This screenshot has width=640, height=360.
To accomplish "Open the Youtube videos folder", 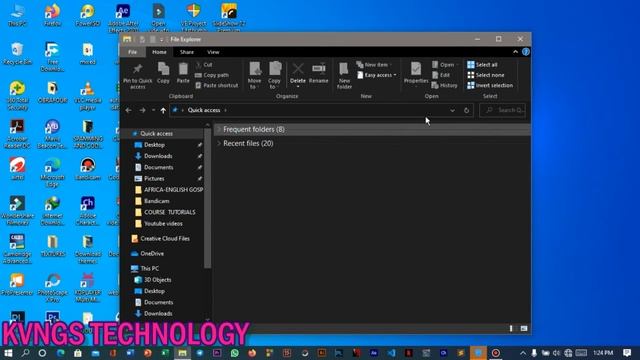I will point(163,224).
